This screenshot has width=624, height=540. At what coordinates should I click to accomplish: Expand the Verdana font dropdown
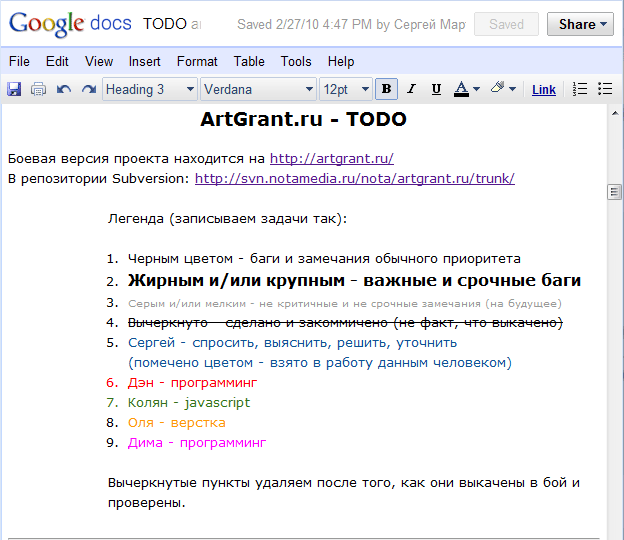point(258,89)
